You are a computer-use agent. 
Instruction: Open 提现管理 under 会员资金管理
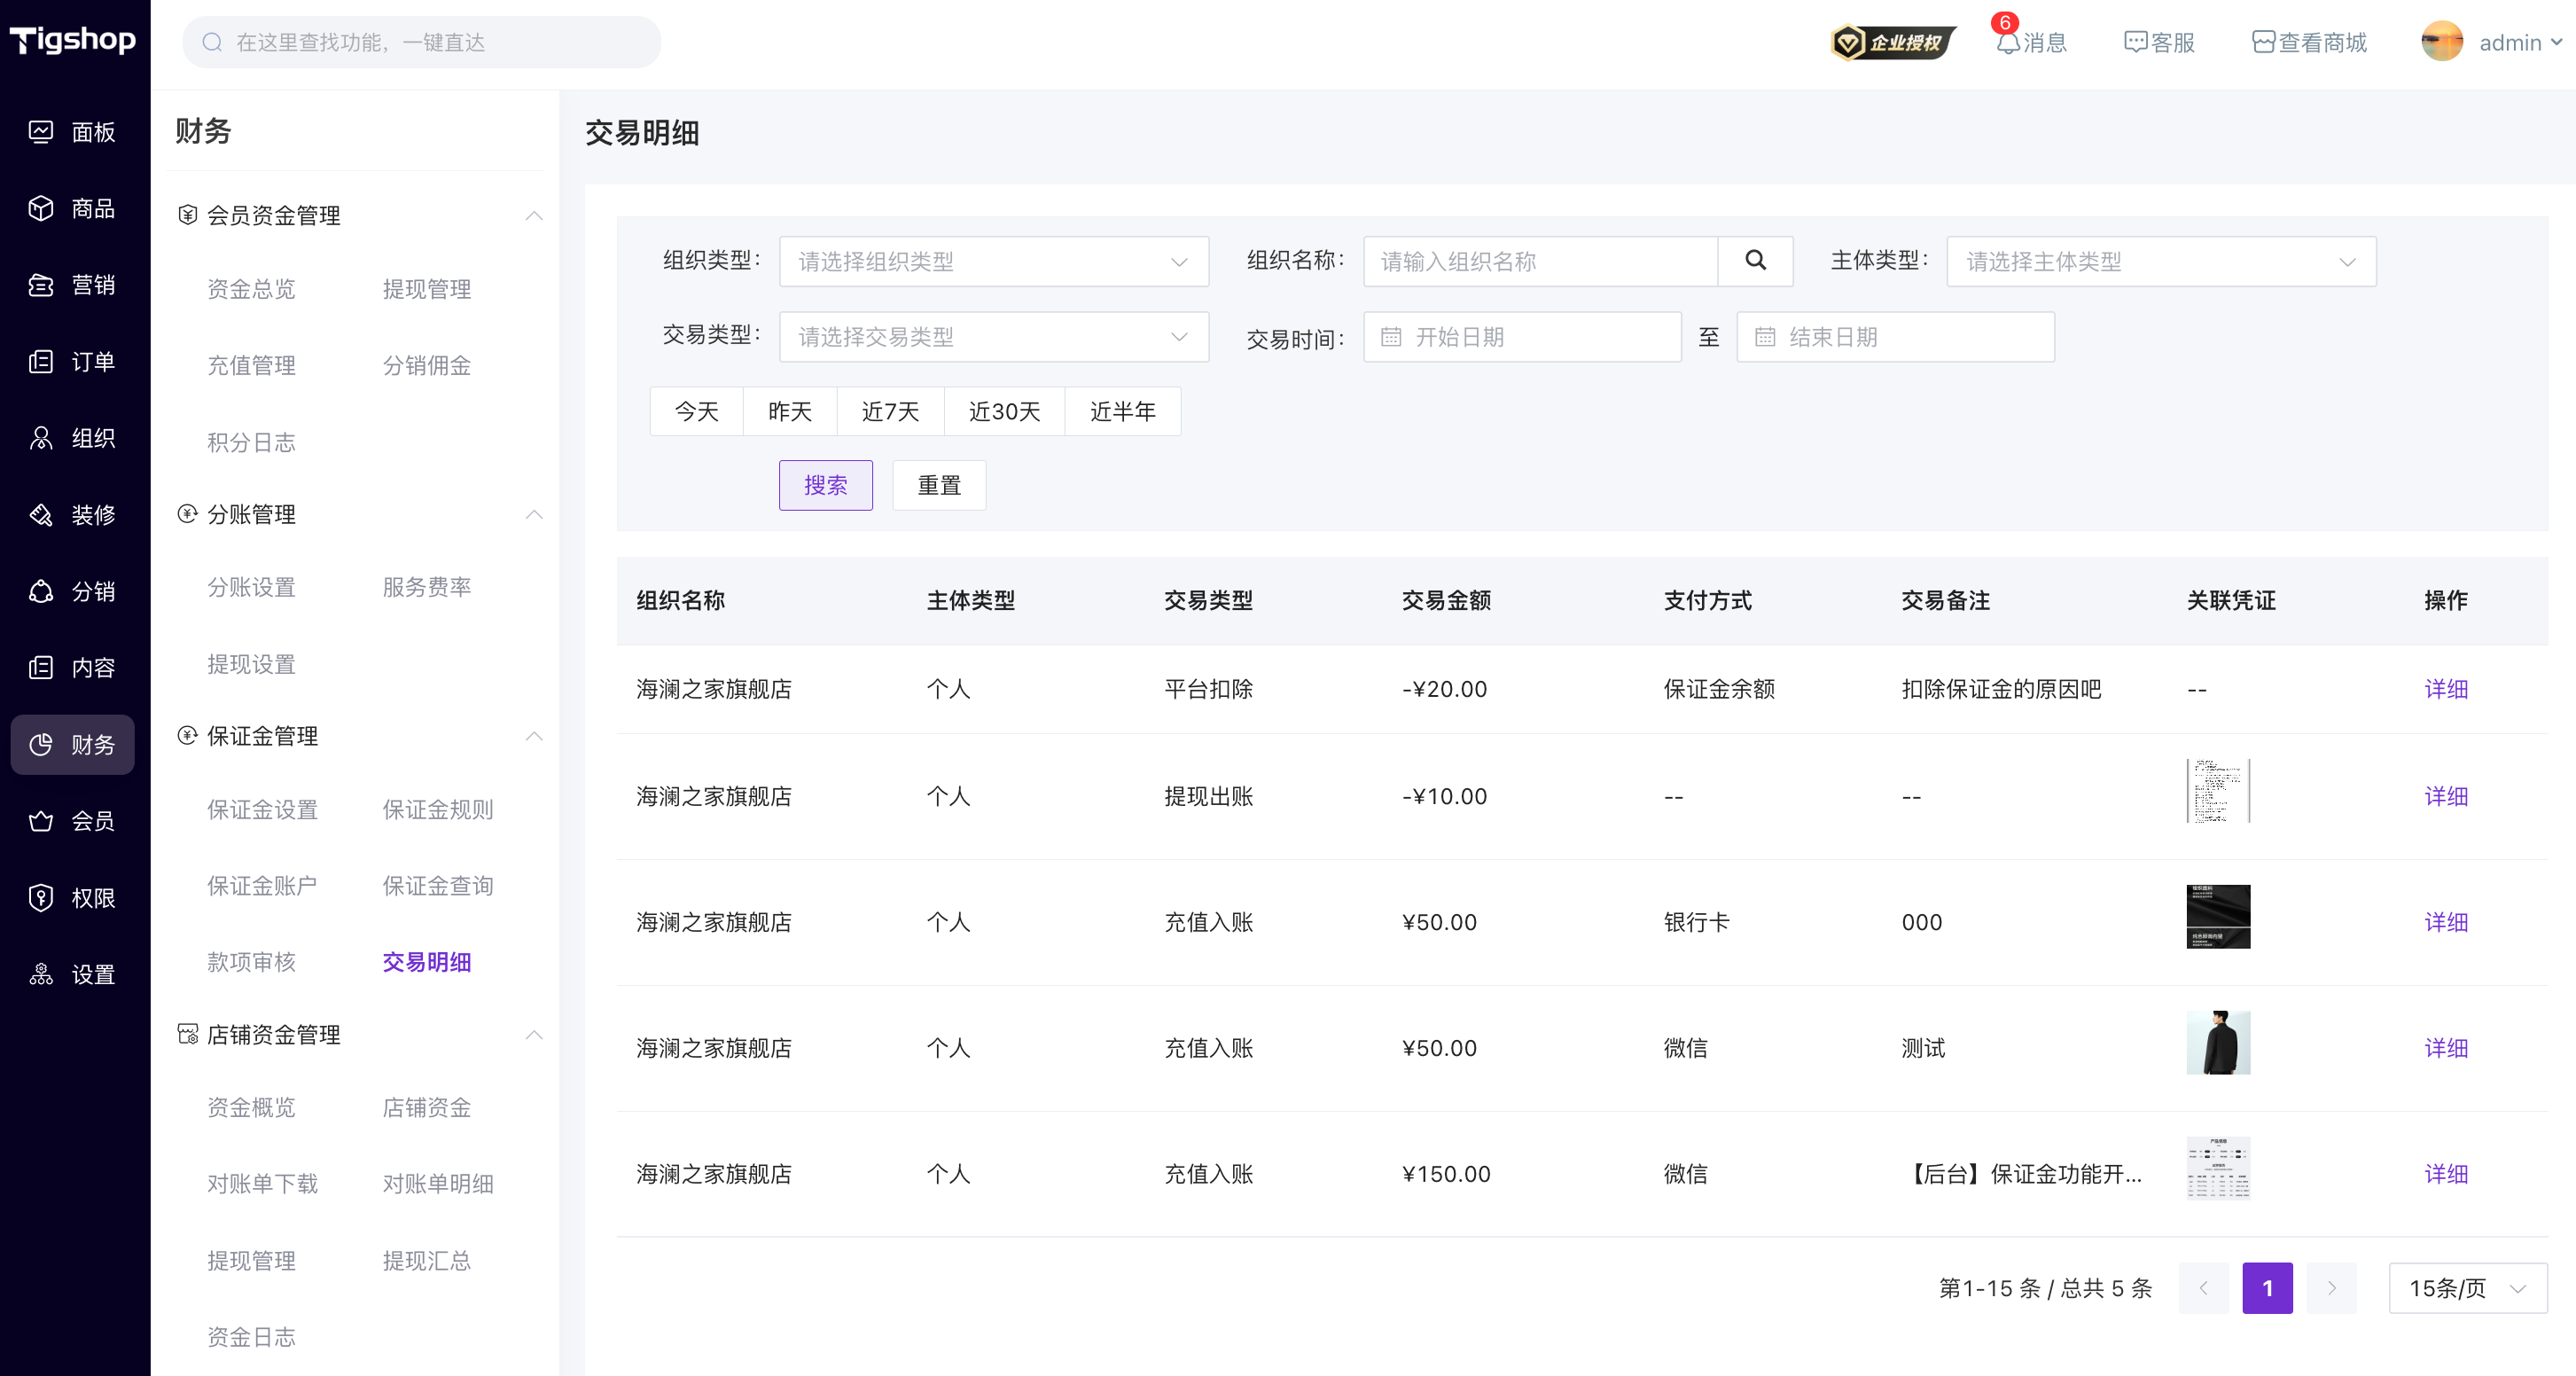click(427, 289)
